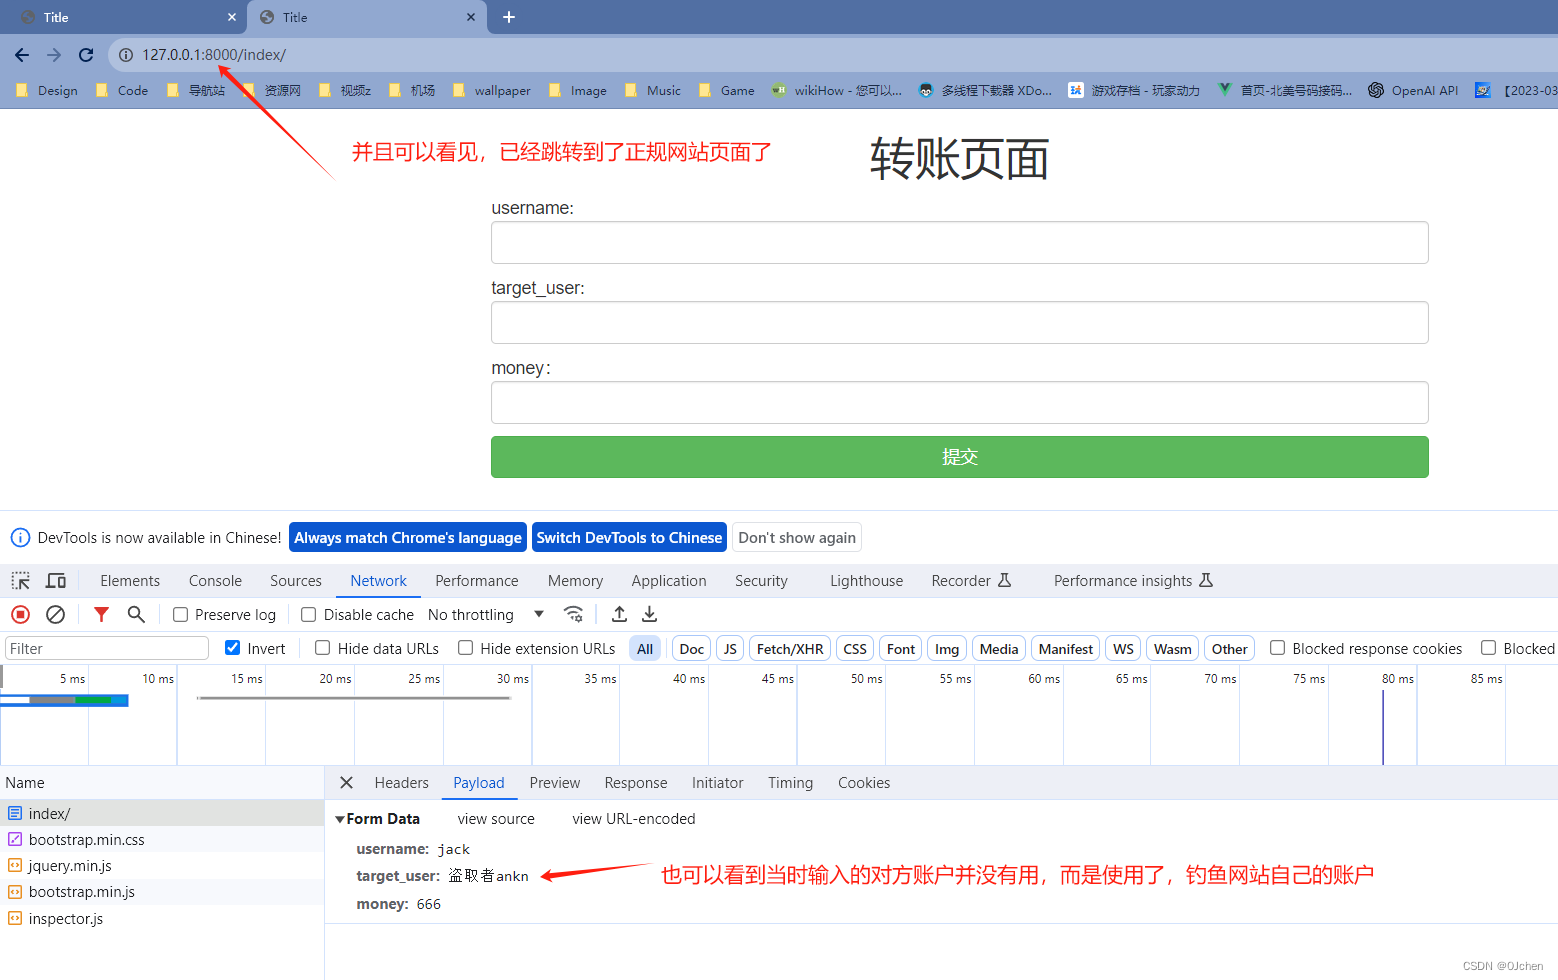Select the inspect element picker icon
1558x980 pixels.
[21, 581]
